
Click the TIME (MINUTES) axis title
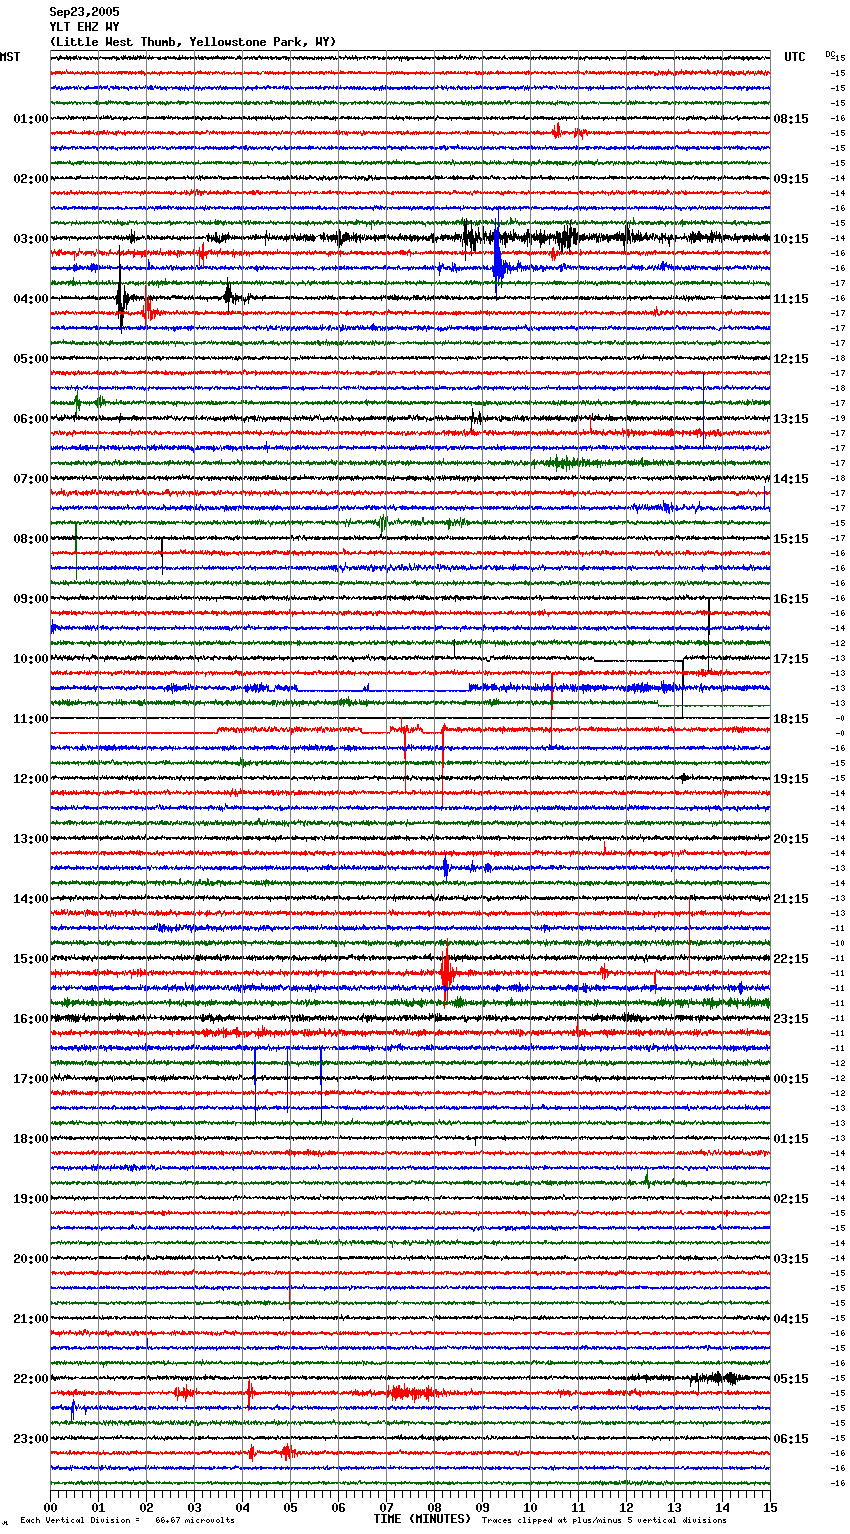click(x=422, y=1519)
